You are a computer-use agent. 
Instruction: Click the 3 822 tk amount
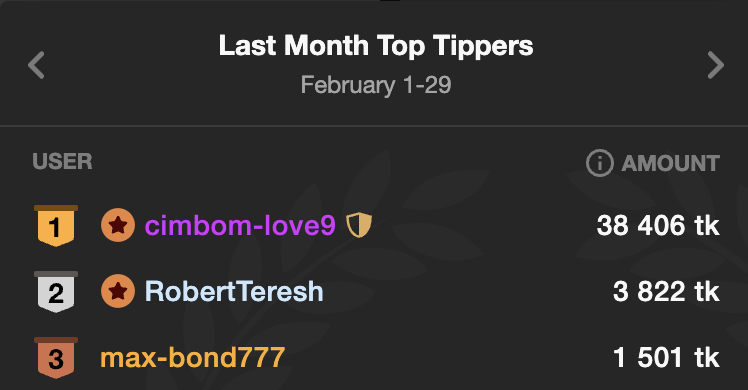pyautogui.click(x=666, y=291)
